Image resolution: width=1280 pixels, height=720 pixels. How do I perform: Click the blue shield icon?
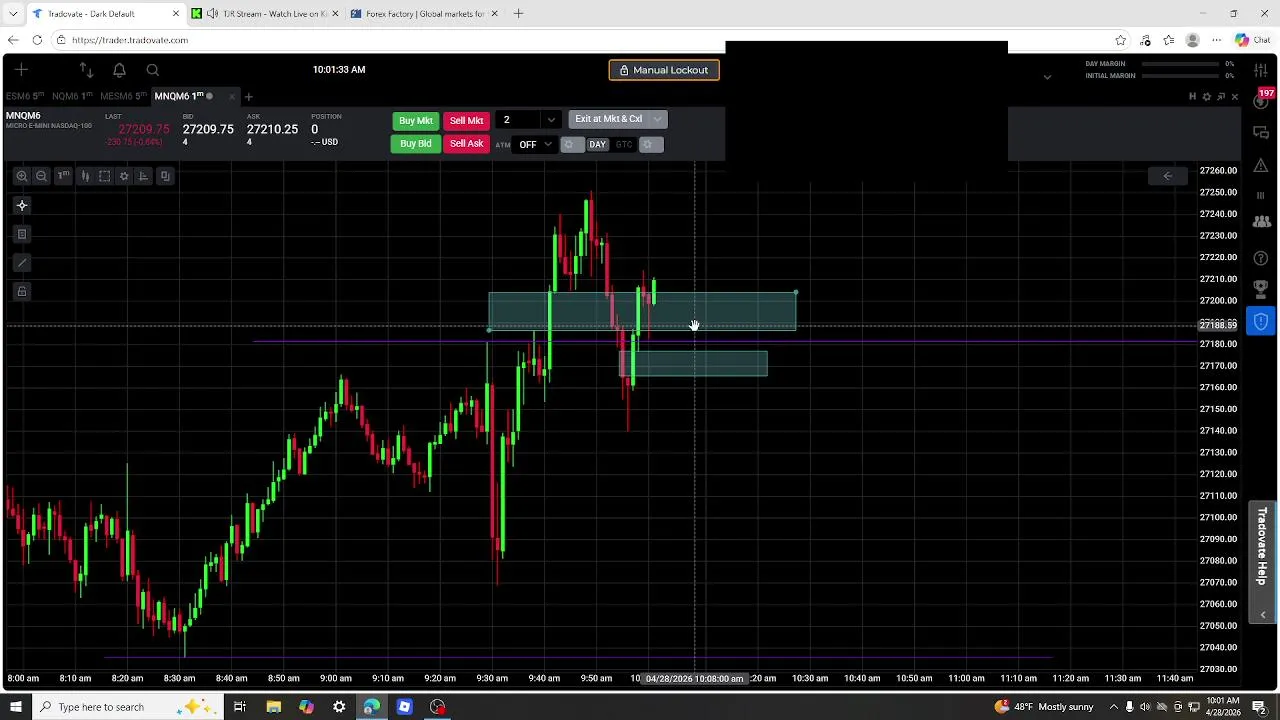tap(1261, 322)
